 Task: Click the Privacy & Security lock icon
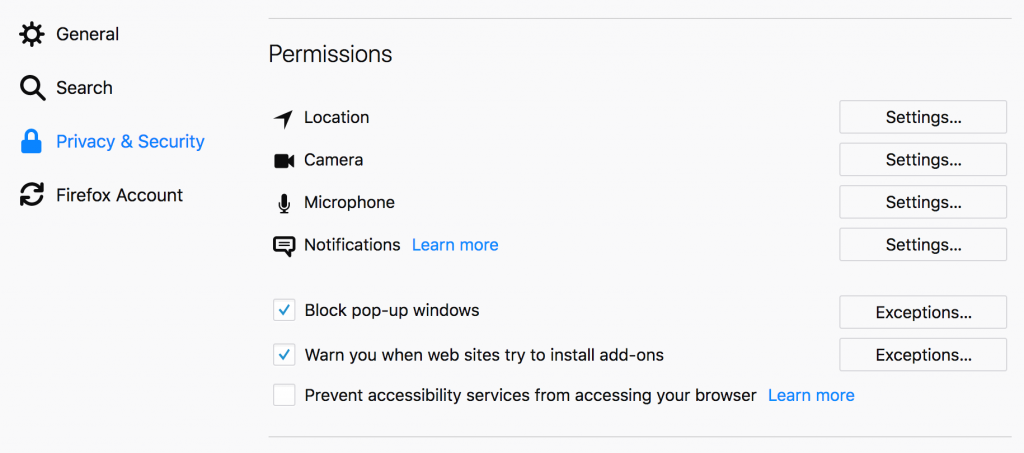(32, 142)
